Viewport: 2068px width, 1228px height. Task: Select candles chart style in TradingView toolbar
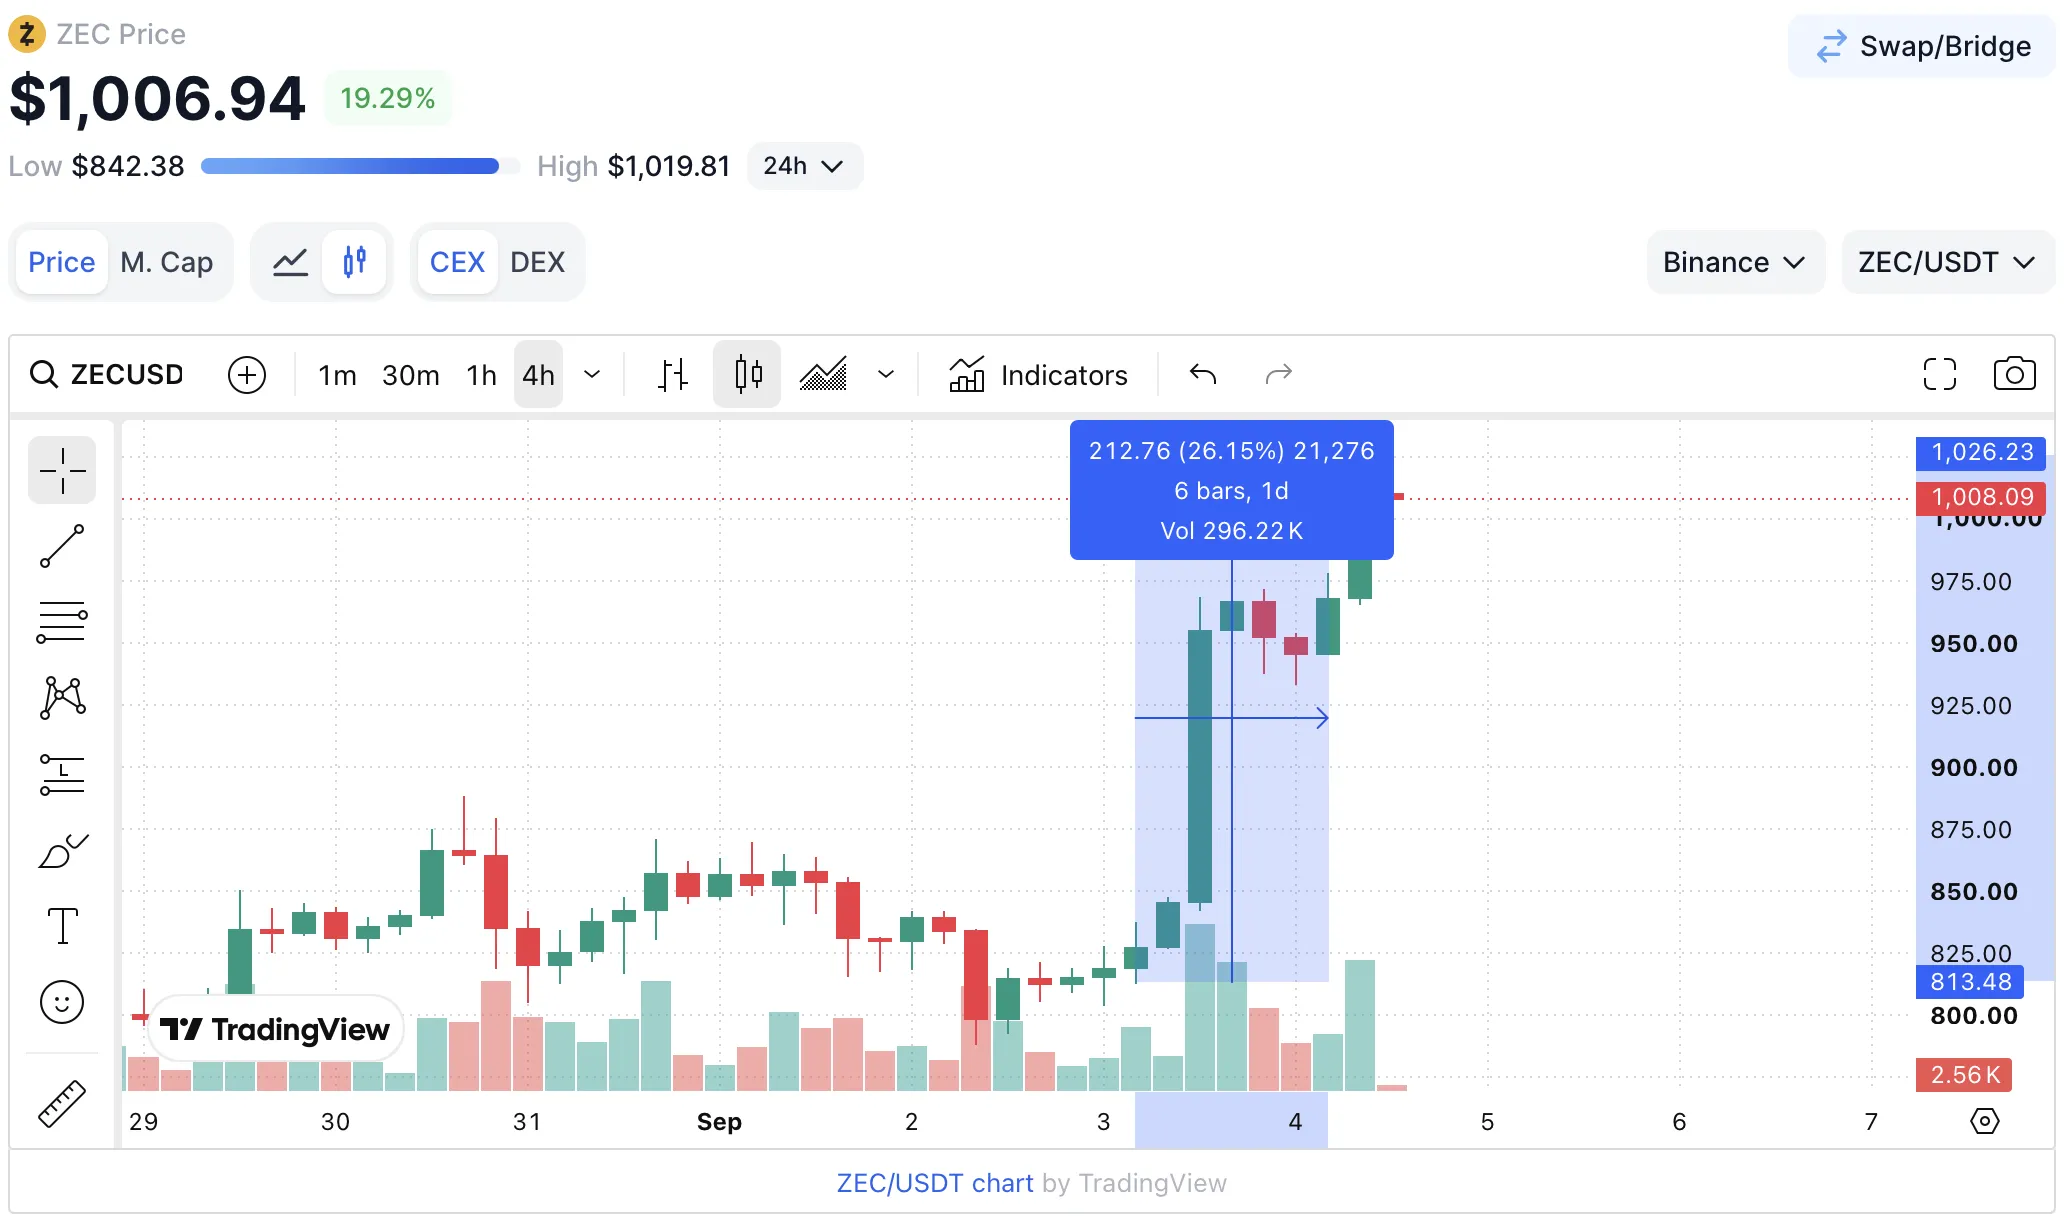[747, 375]
